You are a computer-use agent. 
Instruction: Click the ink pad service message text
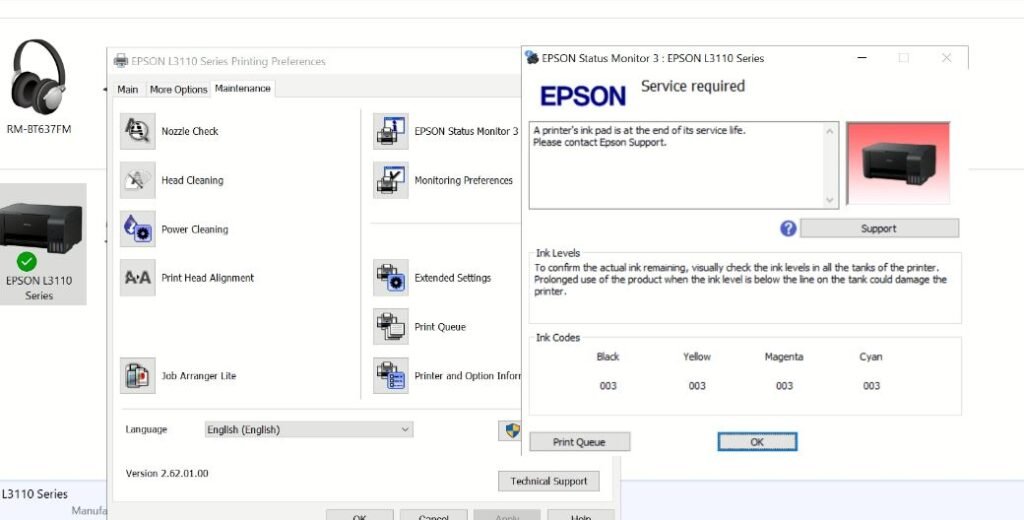point(639,137)
